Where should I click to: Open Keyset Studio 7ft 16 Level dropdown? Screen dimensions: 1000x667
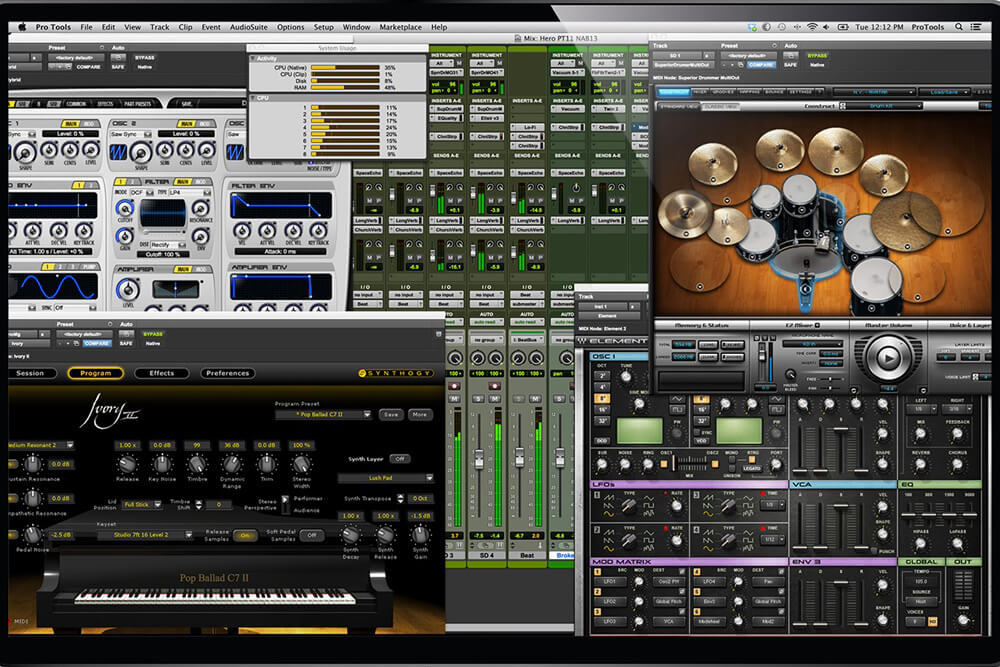[145, 535]
